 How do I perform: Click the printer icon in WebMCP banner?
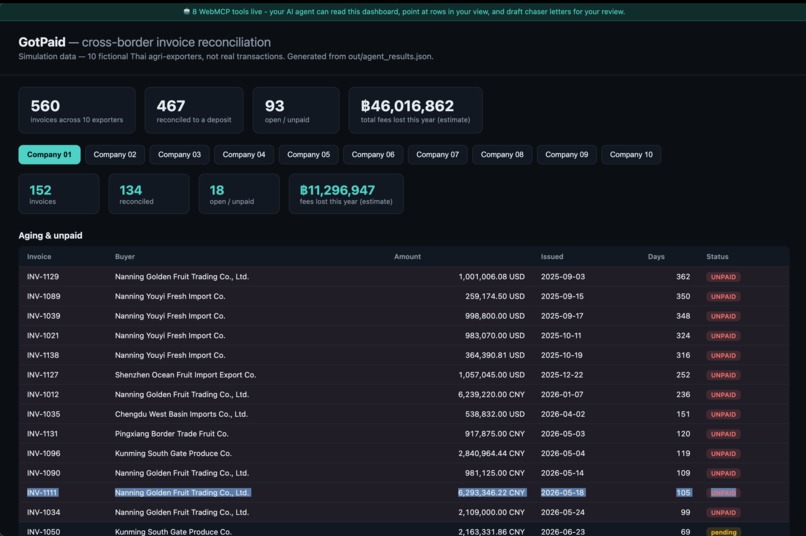187,11
